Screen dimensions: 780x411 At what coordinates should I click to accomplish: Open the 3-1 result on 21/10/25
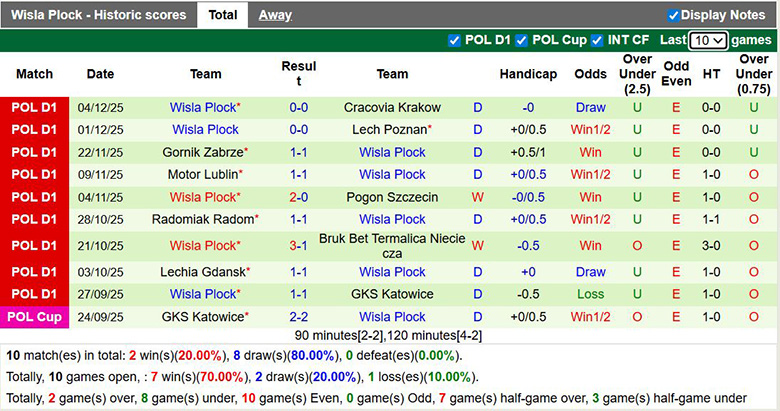(298, 246)
